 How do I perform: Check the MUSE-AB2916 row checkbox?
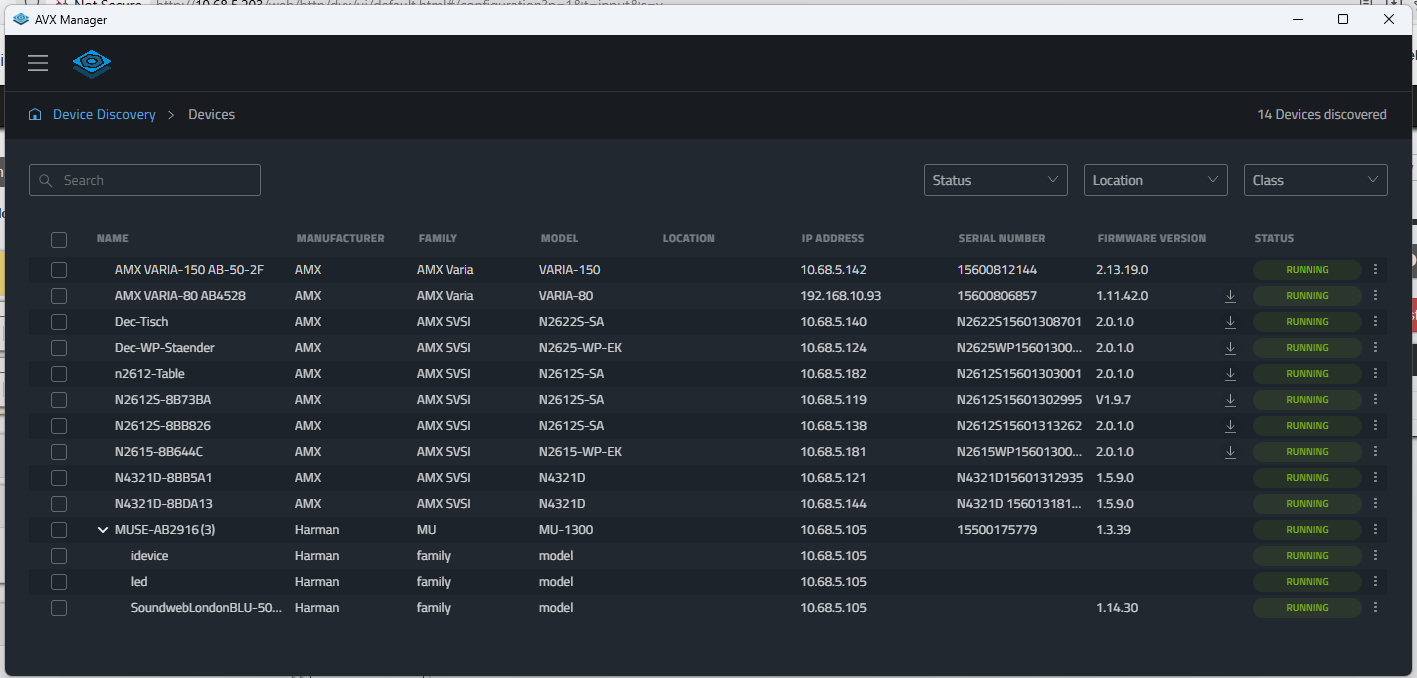coord(59,530)
